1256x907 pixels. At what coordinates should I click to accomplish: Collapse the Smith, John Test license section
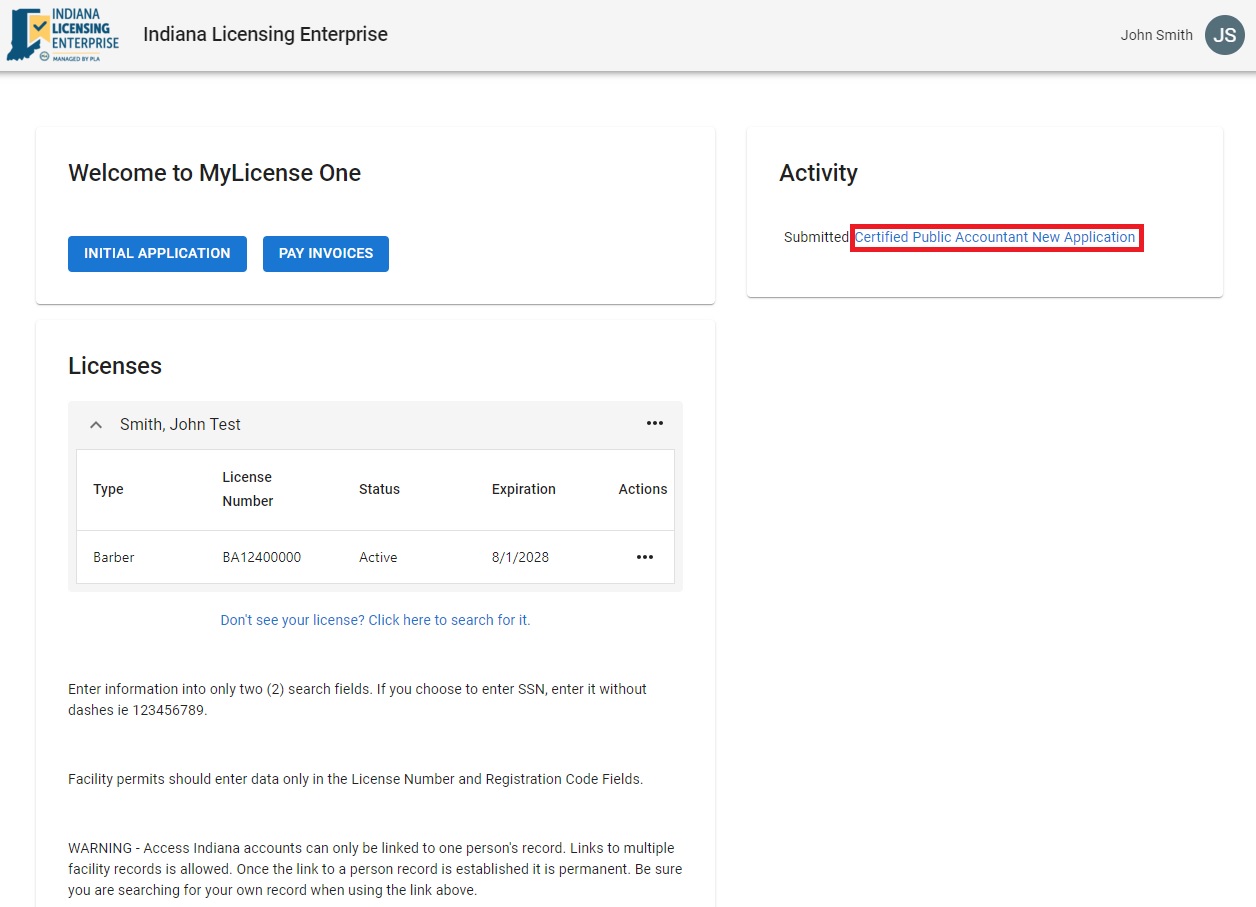[96, 425]
